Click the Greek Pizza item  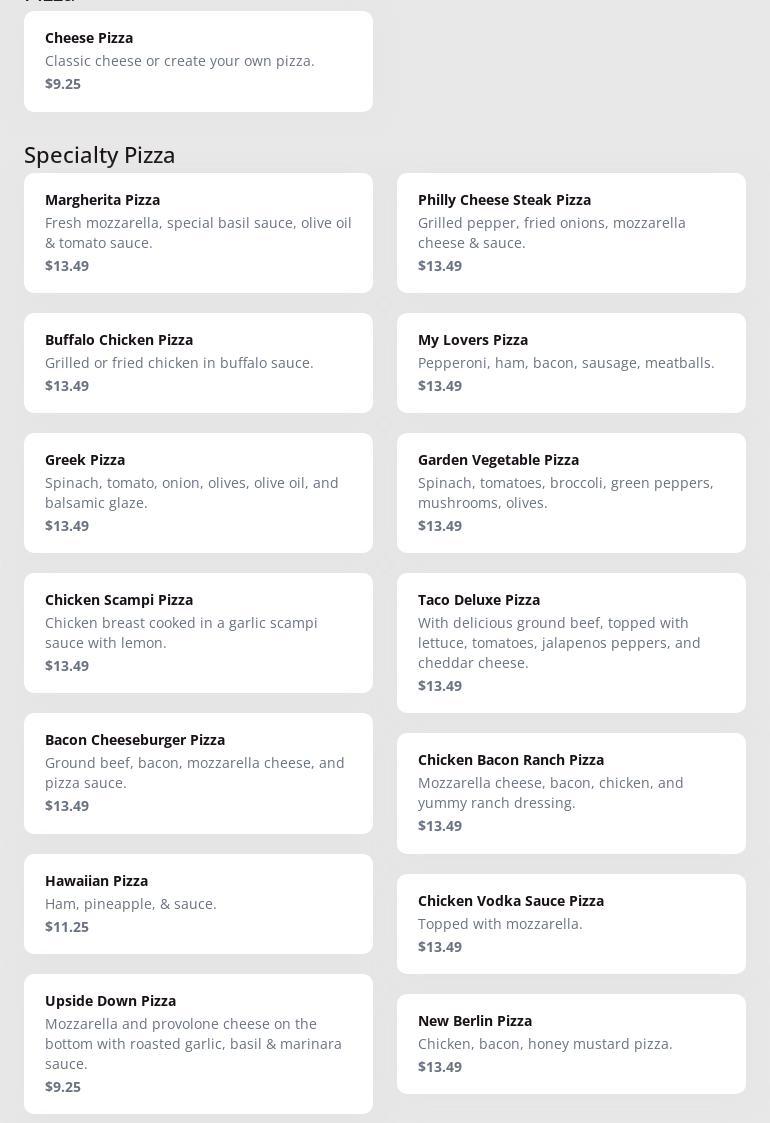[x=198, y=492]
